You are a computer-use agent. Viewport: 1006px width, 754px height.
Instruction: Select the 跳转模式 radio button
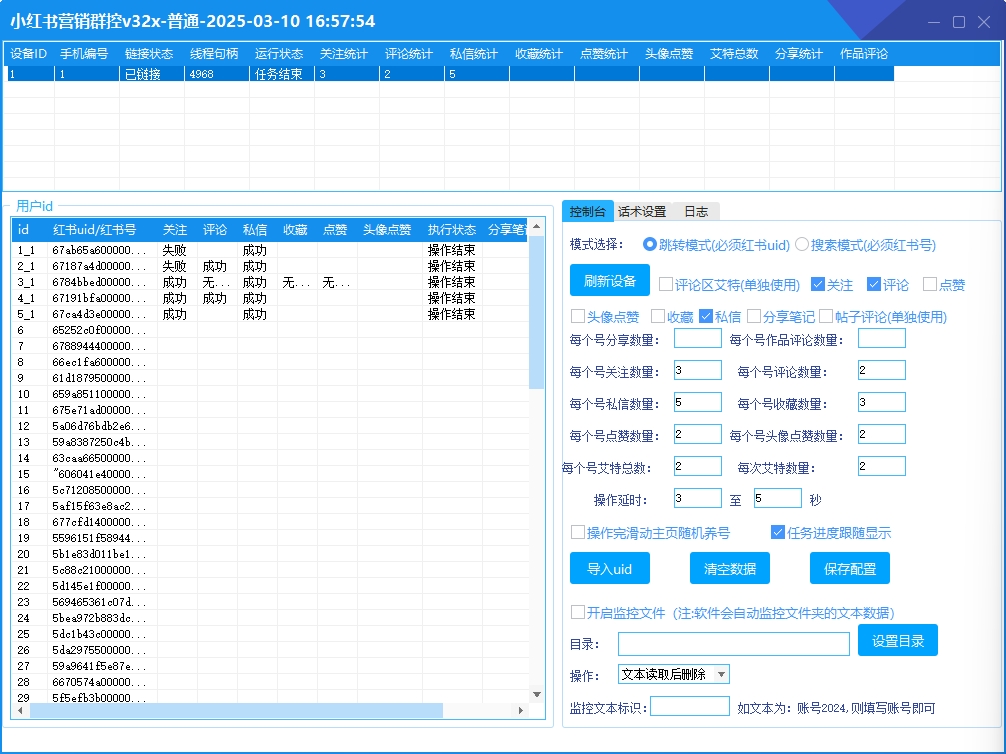point(649,244)
